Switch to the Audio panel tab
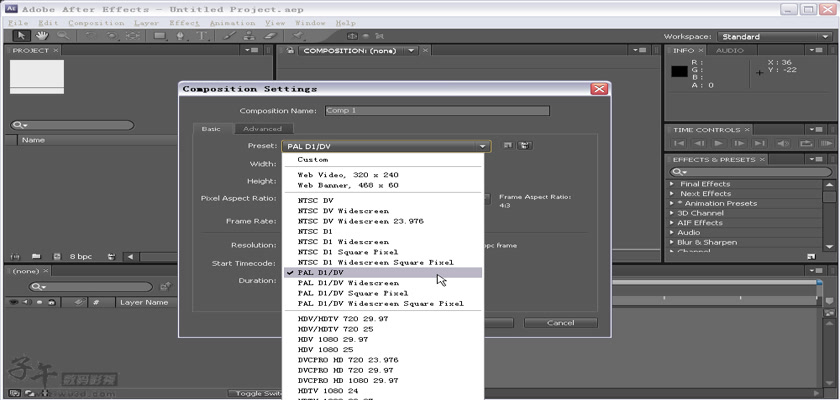Viewport: 840px width, 400px height. click(x=730, y=50)
